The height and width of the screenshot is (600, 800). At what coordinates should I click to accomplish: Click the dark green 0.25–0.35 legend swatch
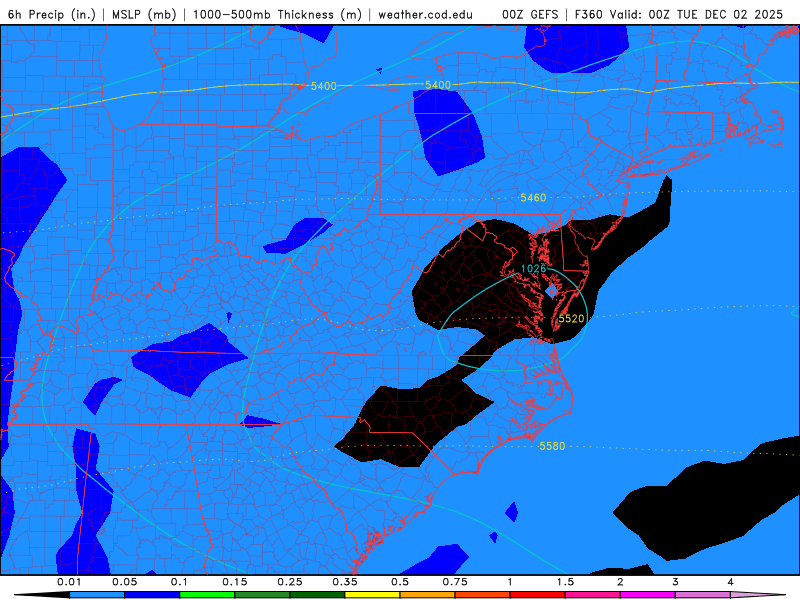[x=317, y=595]
